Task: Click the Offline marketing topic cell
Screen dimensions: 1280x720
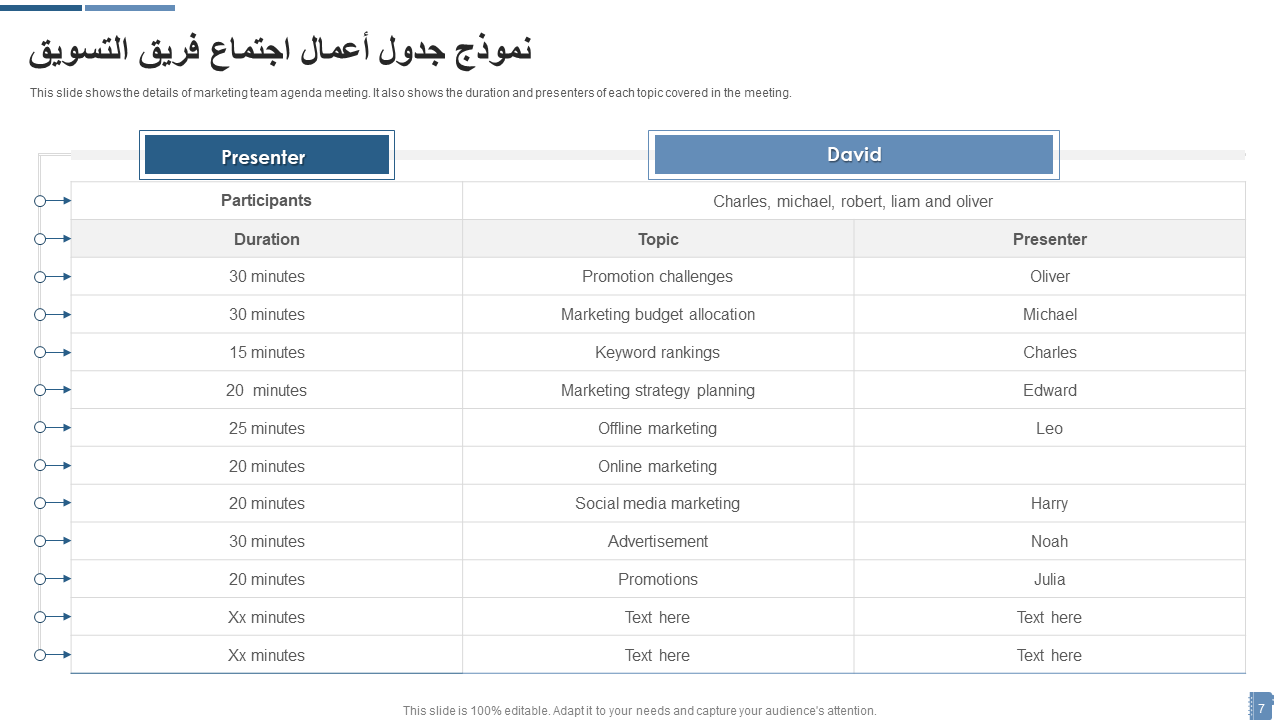Action: pyautogui.click(x=658, y=428)
